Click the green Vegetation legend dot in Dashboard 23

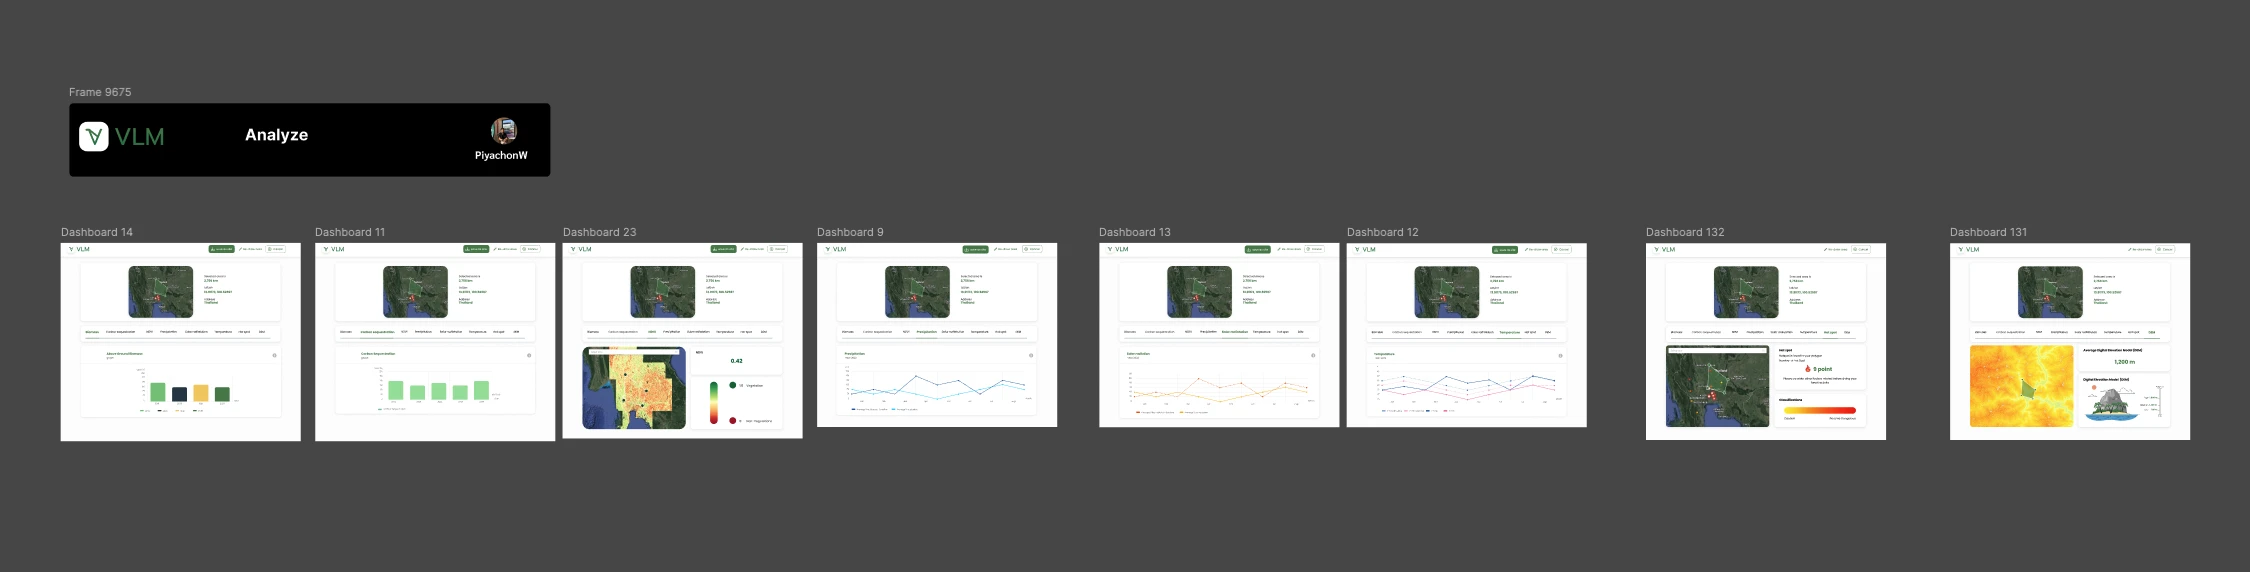coord(733,385)
